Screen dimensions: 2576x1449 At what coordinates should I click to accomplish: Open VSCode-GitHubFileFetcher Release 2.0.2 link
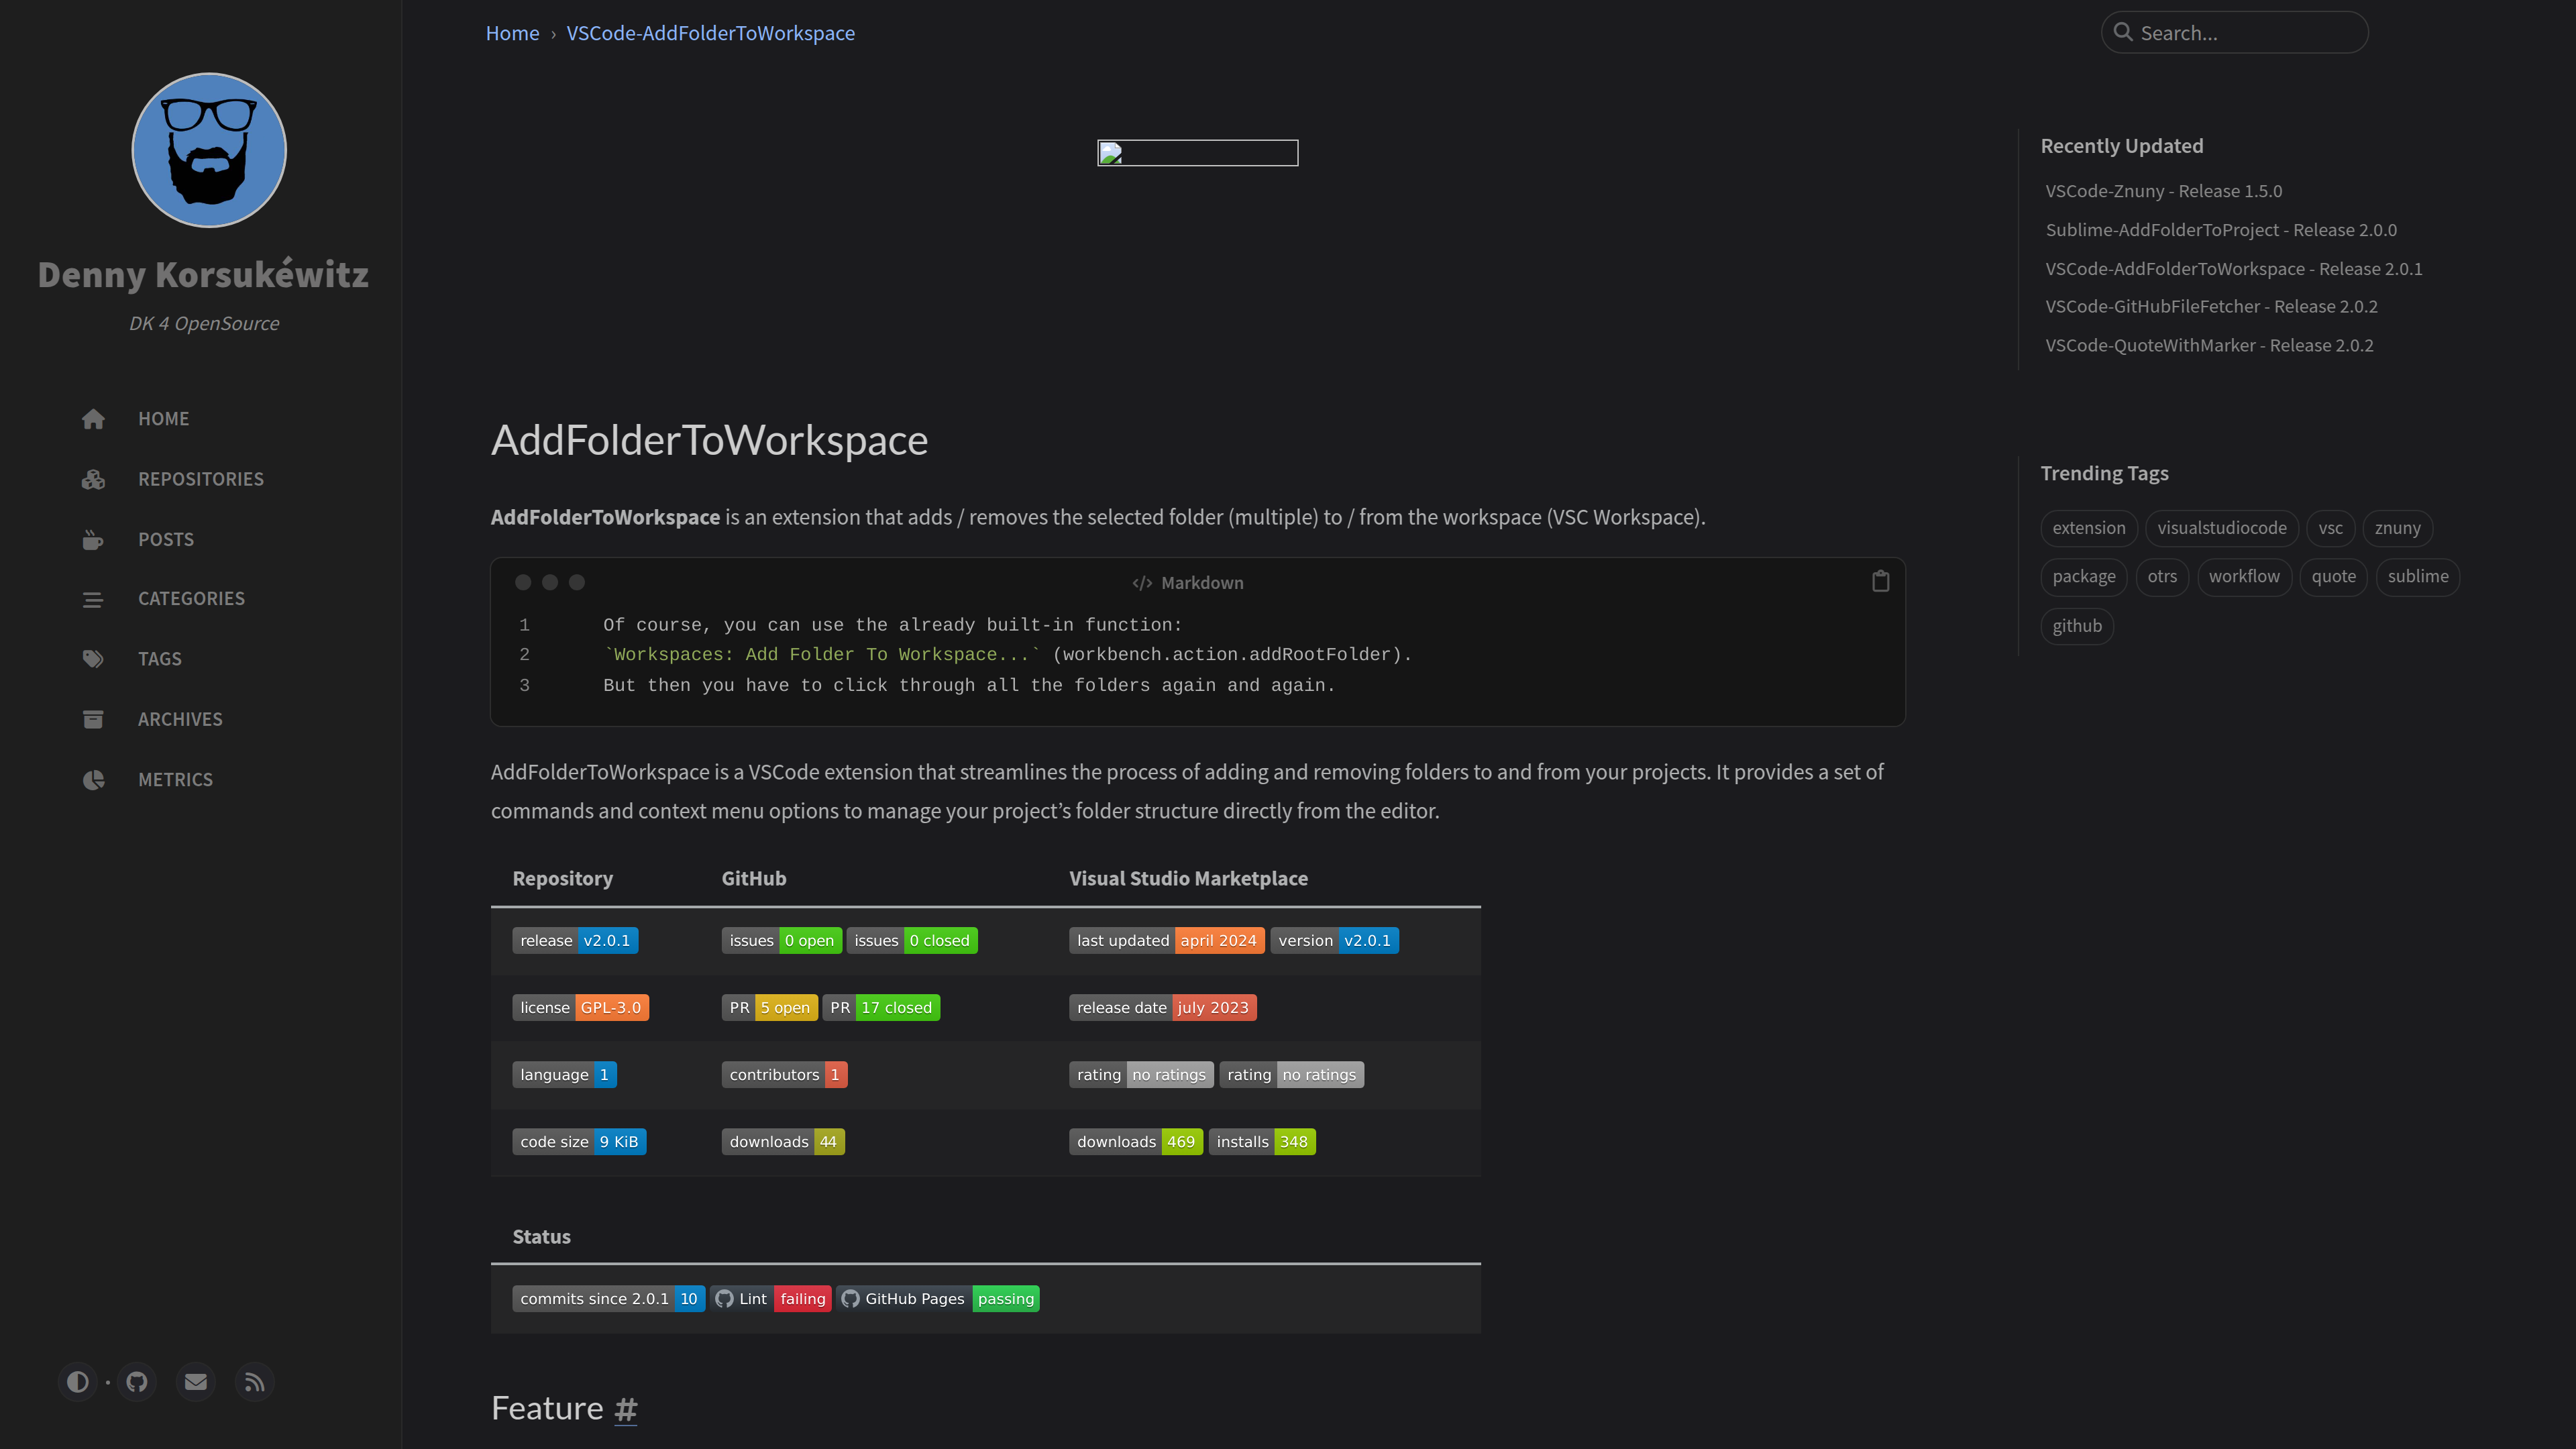(2211, 307)
